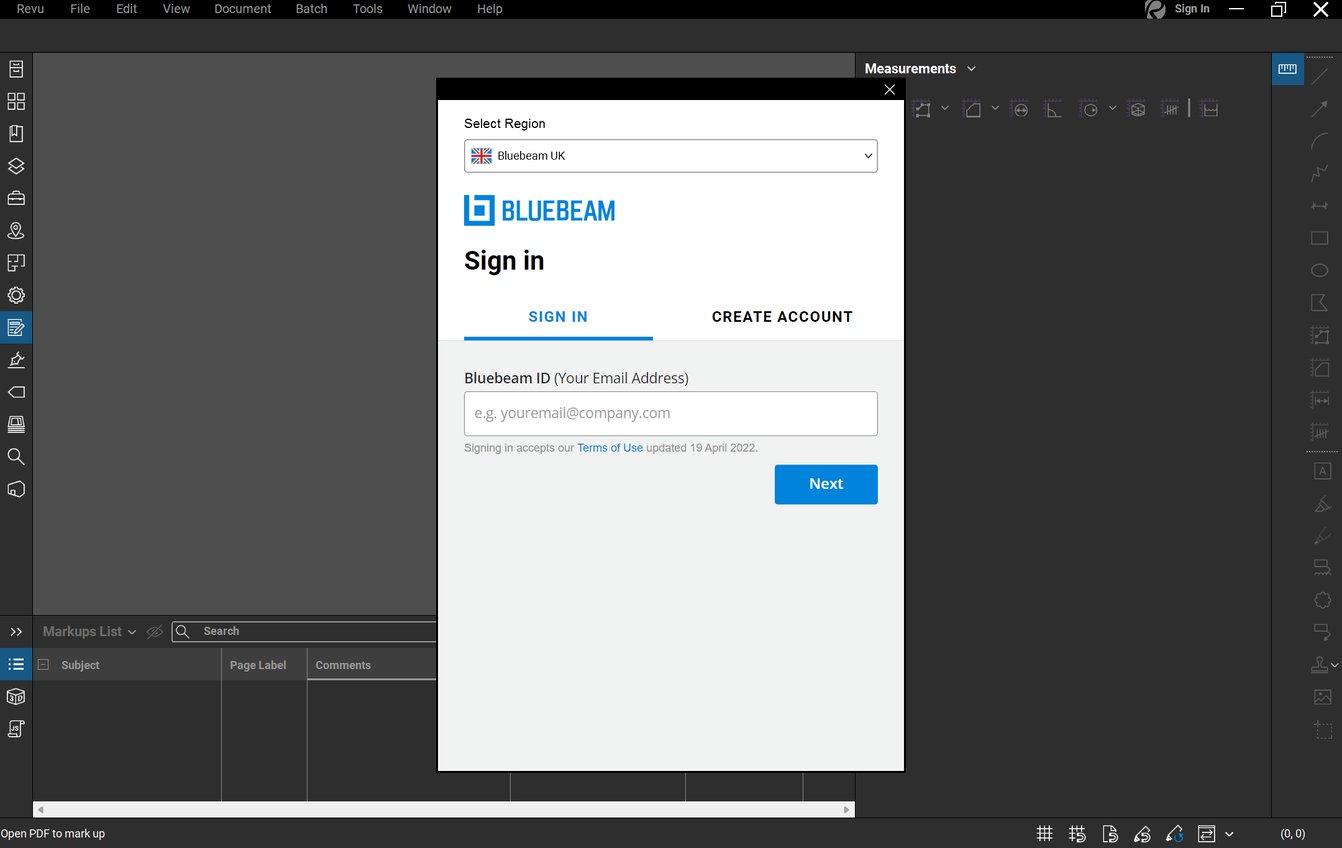1342x848 pixels.
Task: Open the Markups List dropdown chevron
Action: pyautogui.click(x=133, y=631)
